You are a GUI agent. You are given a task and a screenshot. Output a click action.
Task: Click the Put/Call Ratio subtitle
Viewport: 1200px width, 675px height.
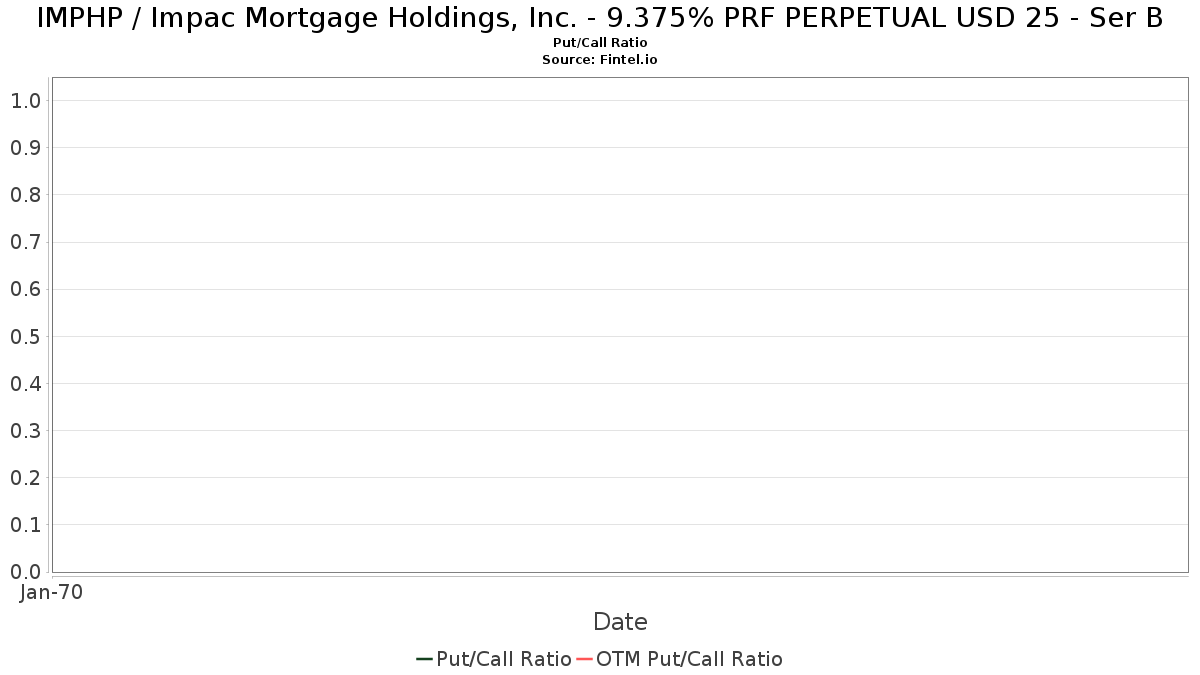pos(600,43)
